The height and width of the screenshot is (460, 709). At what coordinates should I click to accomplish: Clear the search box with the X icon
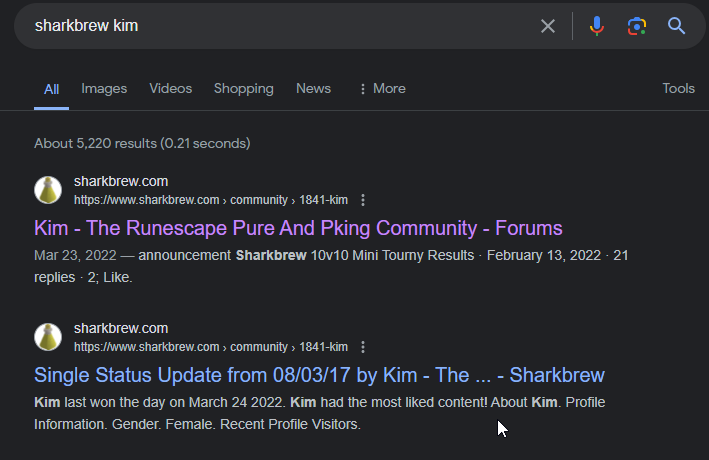coord(548,26)
